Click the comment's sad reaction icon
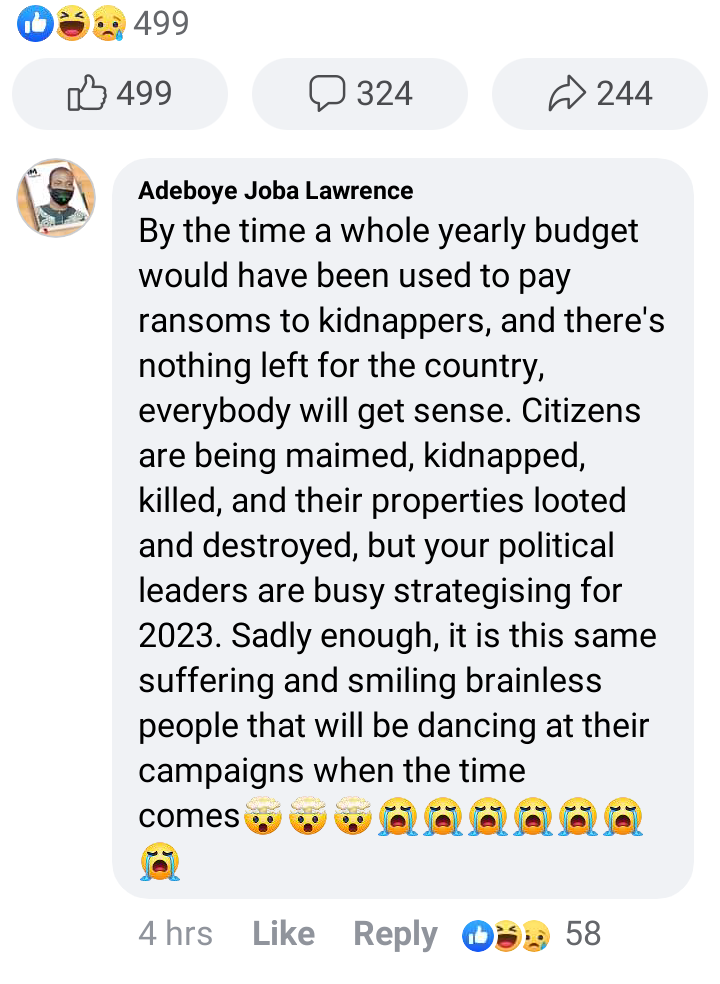 tap(535, 936)
